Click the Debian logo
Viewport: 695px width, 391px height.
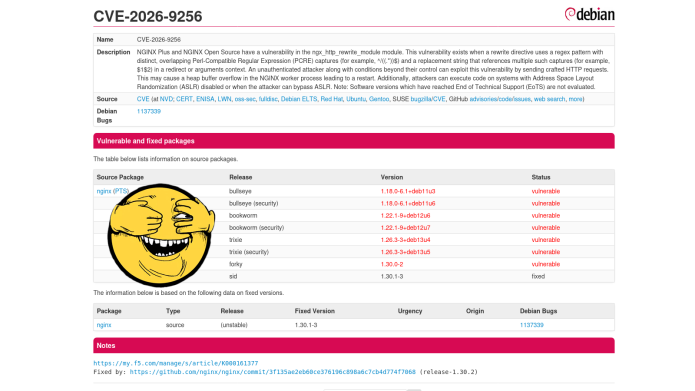point(589,14)
